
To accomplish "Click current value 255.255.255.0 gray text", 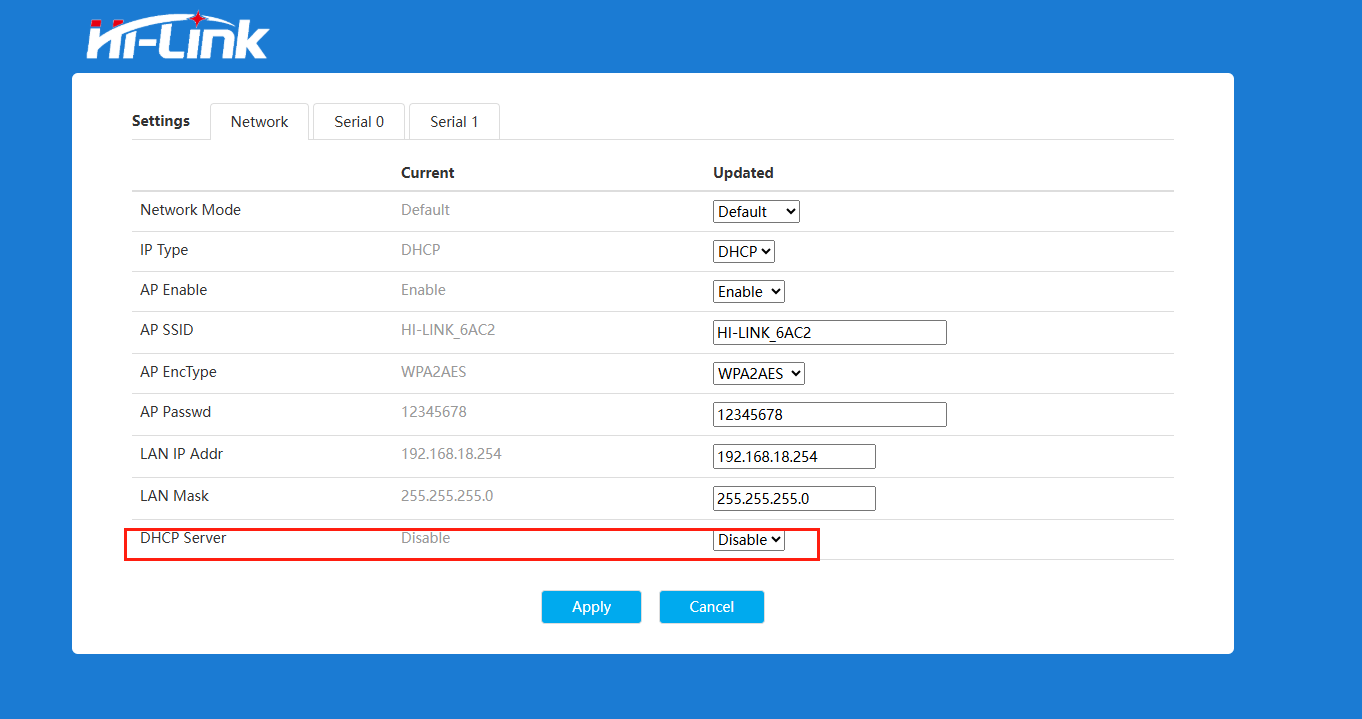I will point(447,496).
